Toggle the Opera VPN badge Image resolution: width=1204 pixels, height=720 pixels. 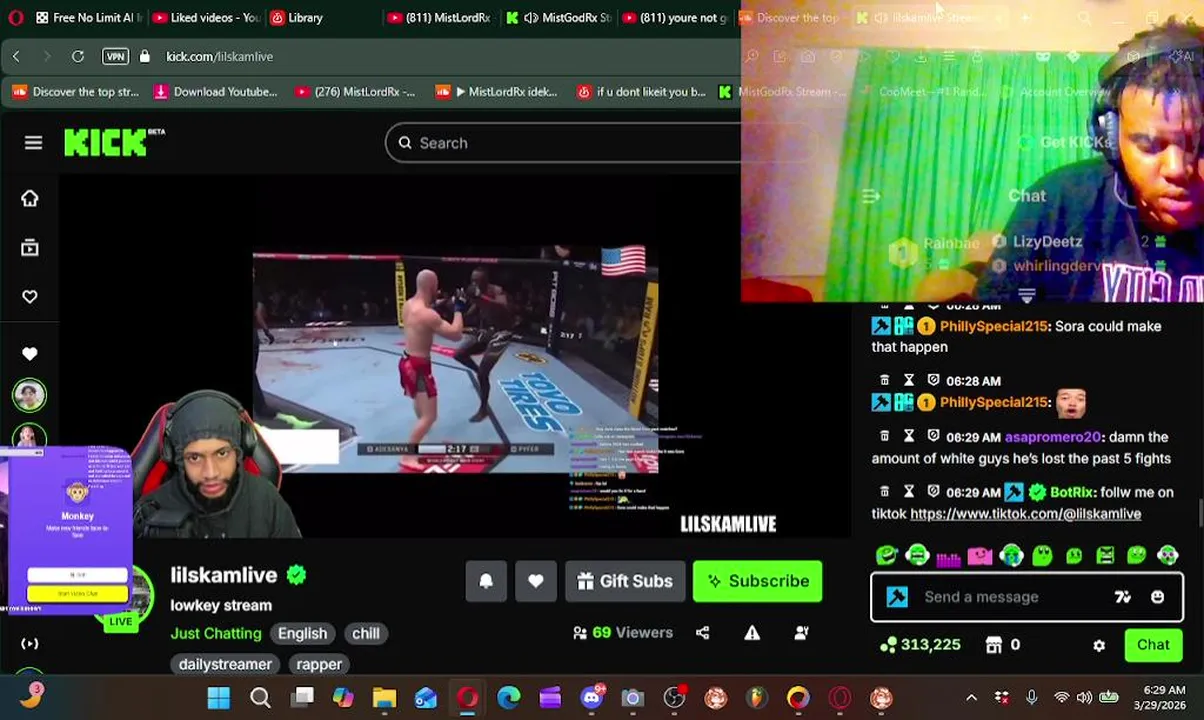115,56
